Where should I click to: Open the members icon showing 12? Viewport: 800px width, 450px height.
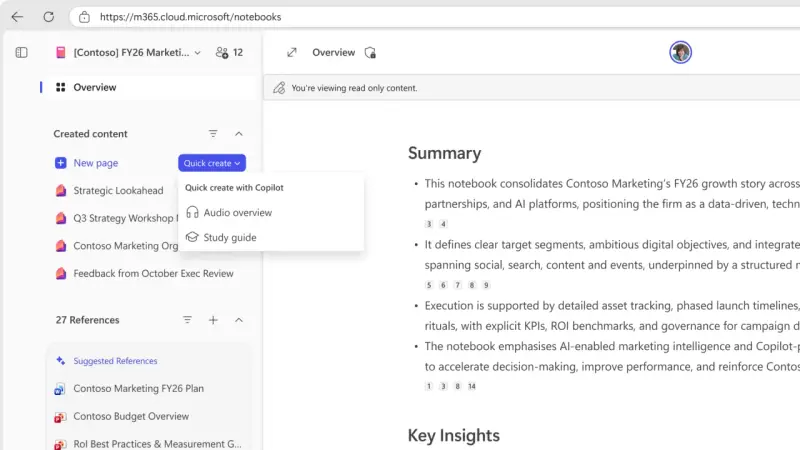[229, 53]
